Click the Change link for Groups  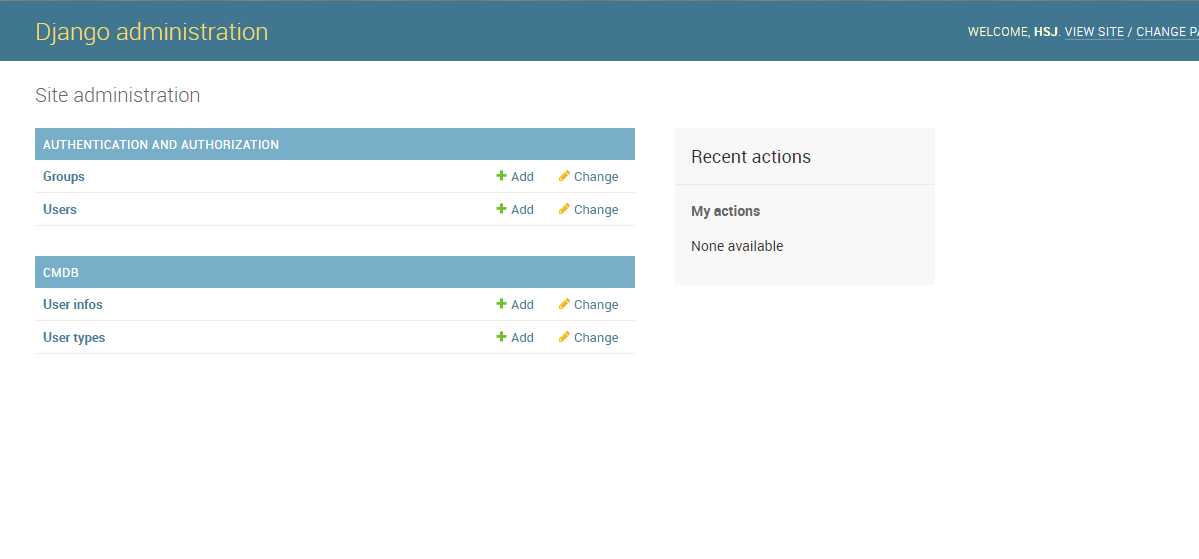tap(596, 177)
